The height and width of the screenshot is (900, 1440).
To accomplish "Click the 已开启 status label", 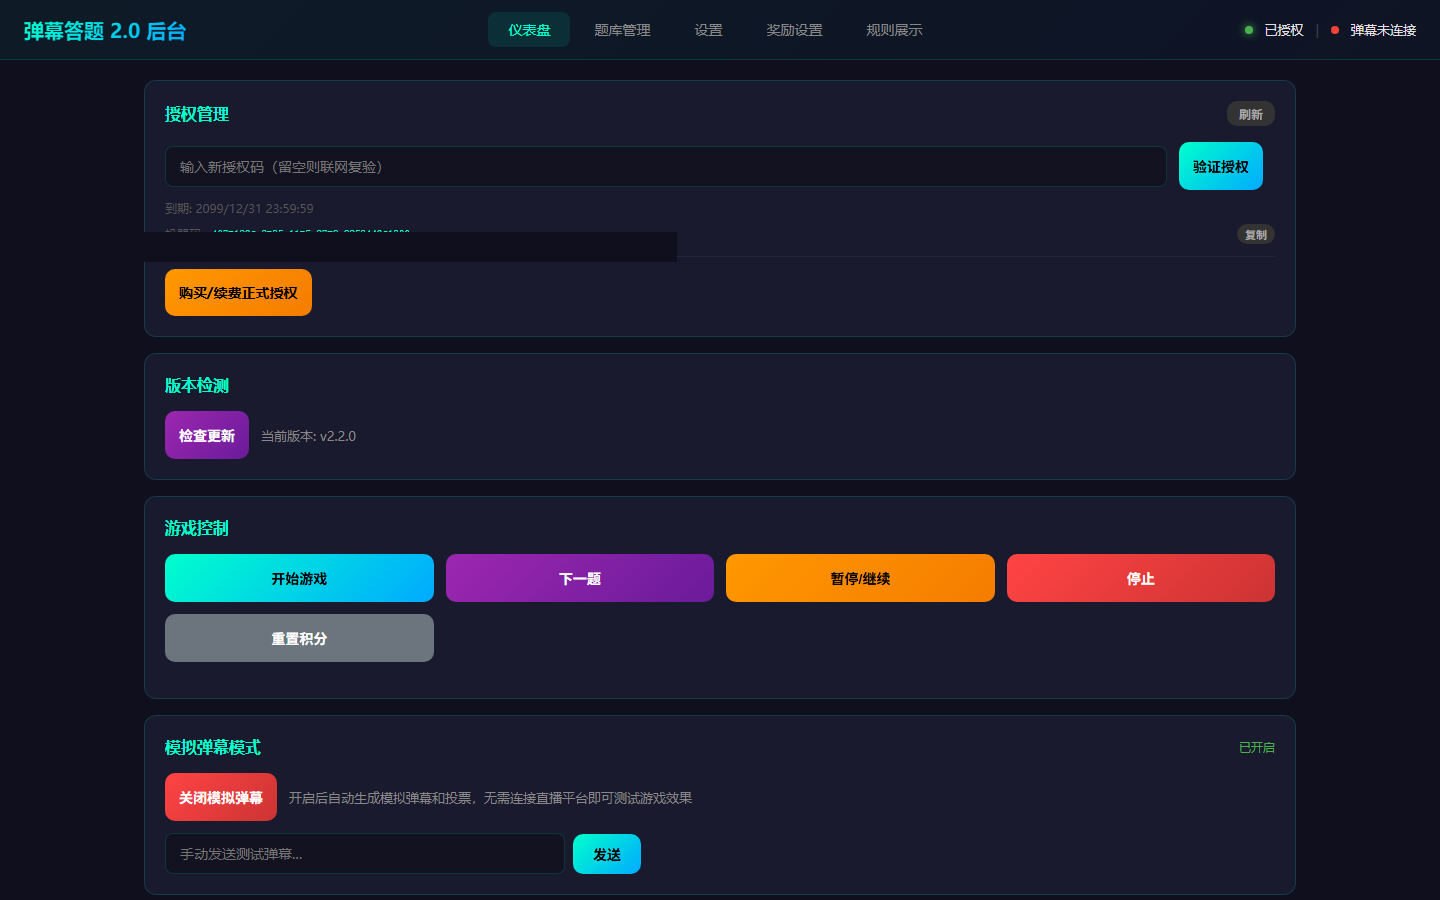I will 1257,747.
